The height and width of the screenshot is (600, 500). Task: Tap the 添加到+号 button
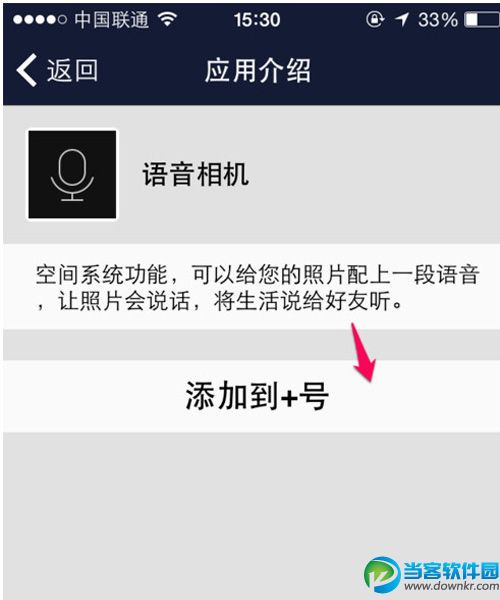[x=251, y=396]
